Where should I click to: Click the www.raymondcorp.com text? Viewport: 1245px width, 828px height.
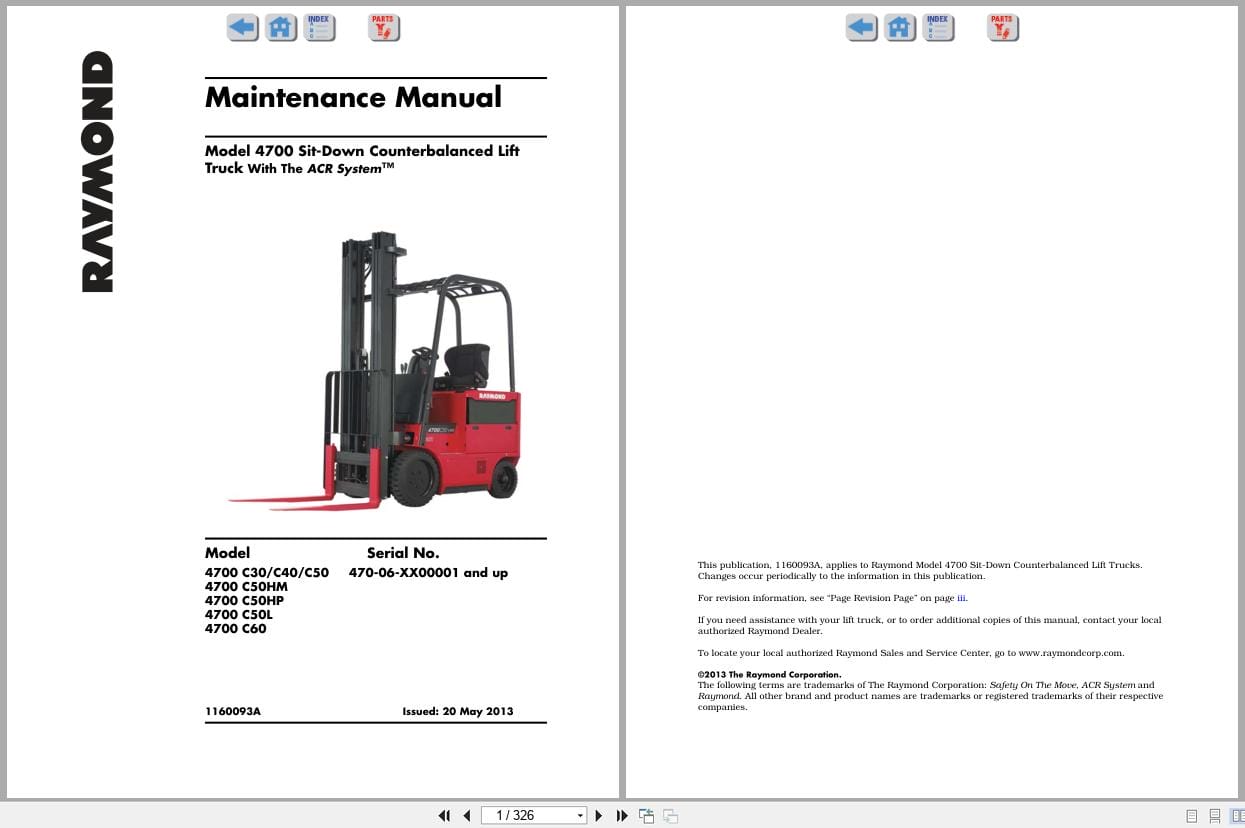point(1071,653)
